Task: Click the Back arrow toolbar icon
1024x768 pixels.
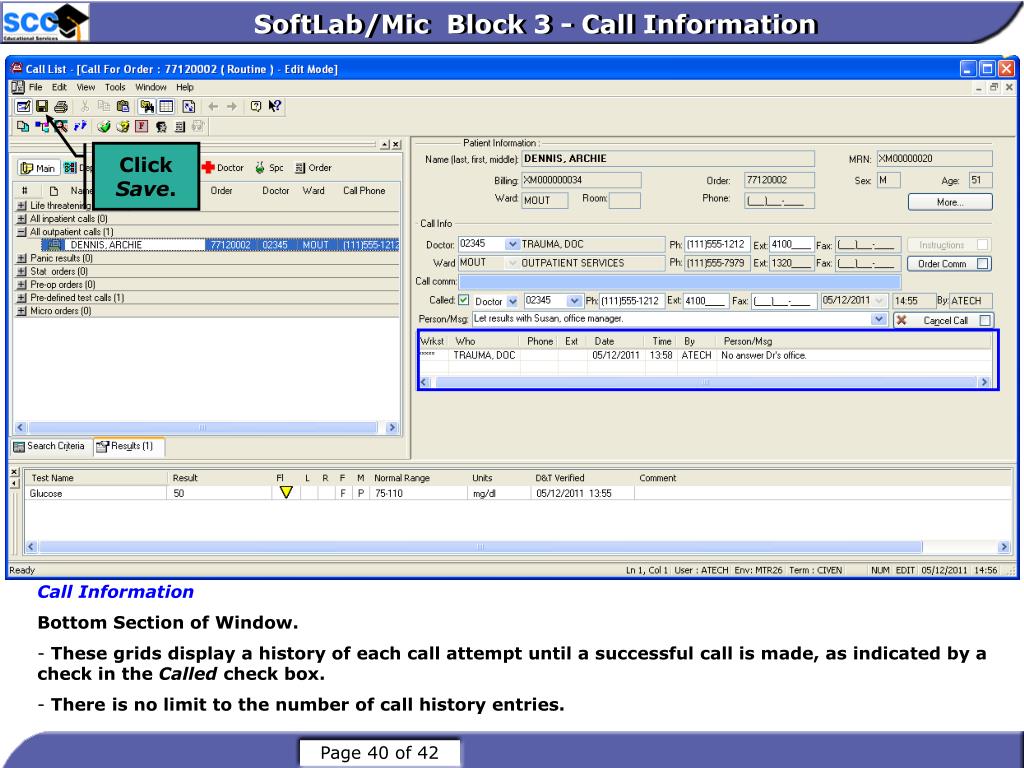Action: [x=213, y=106]
